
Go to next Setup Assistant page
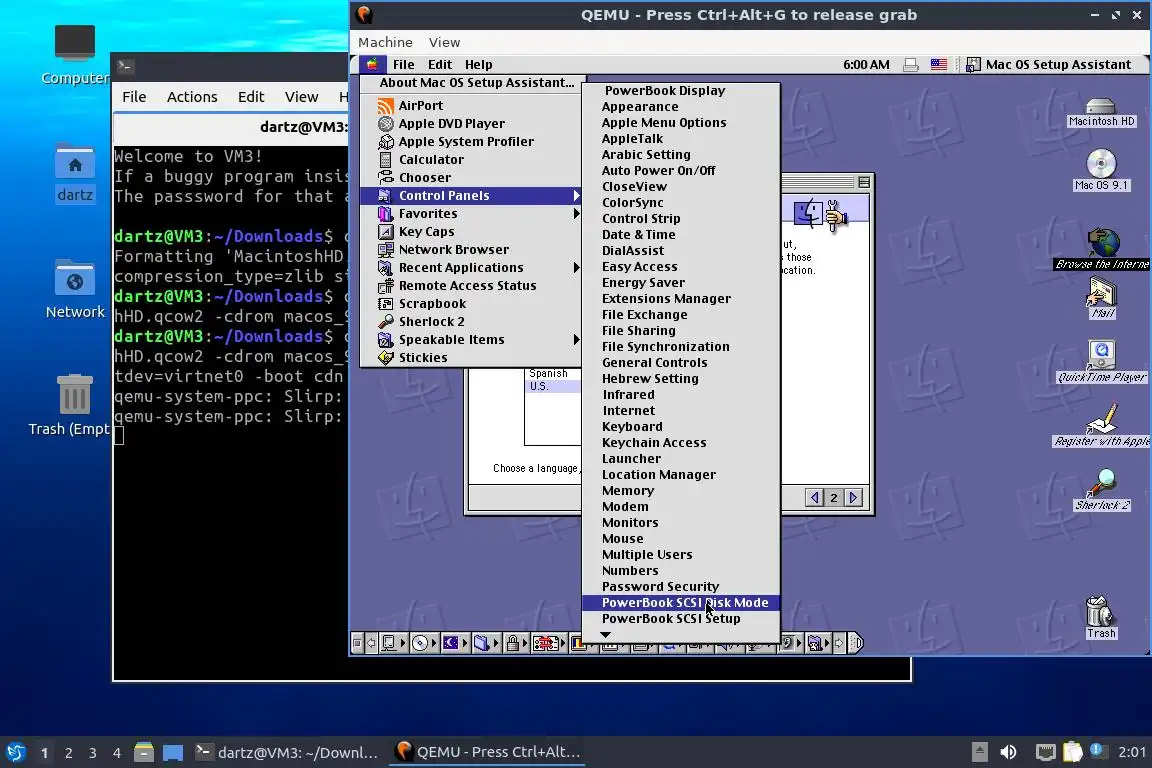[853, 498]
